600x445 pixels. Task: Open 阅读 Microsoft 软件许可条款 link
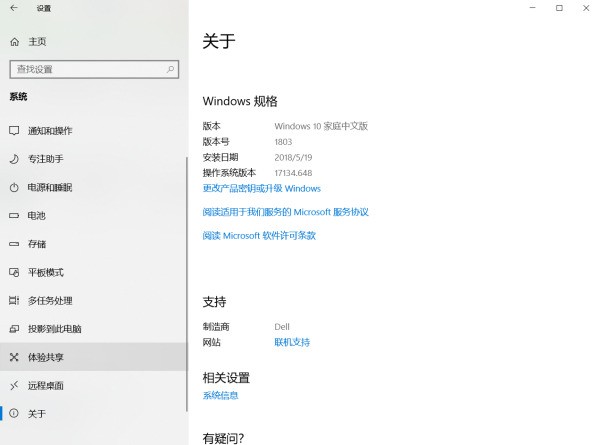point(259,236)
